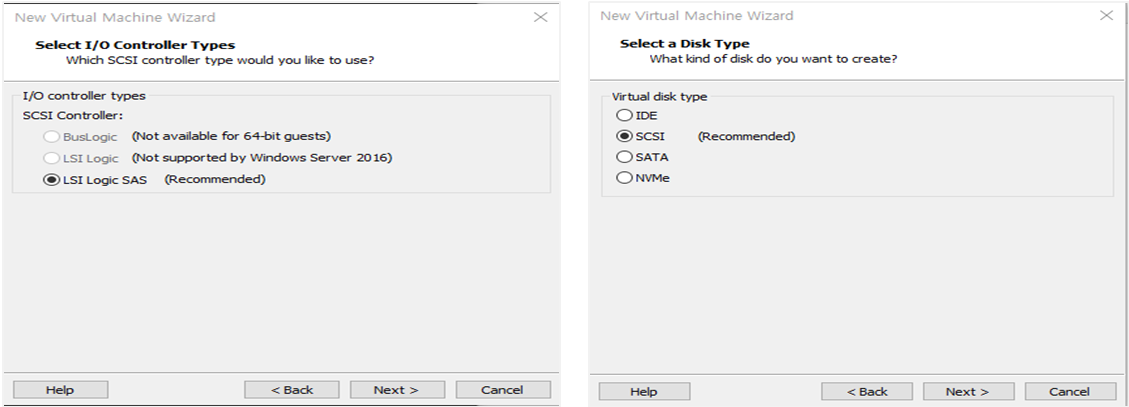Select the BusLogic SCSI controller option
Image resolution: width=1129 pixels, height=407 pixels.
coord(51,136)
